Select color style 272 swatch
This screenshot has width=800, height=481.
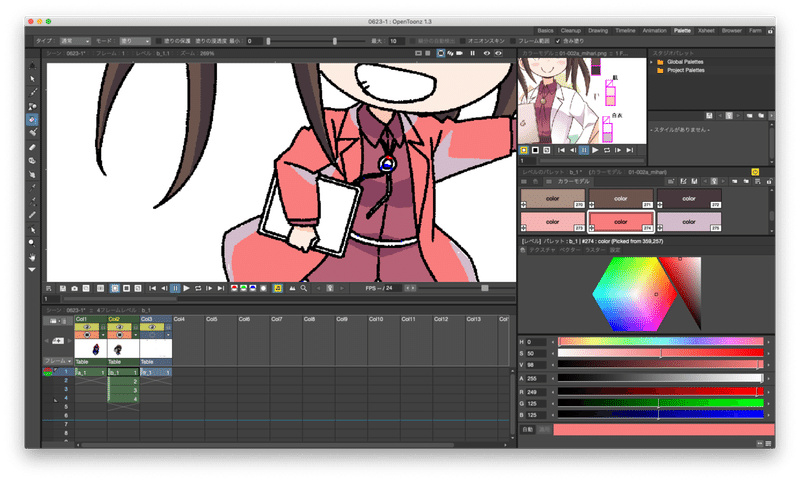tap(689, 198)
